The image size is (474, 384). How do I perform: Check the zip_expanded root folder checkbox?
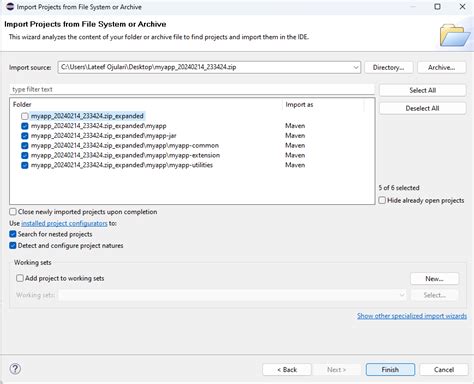(25, 116)
